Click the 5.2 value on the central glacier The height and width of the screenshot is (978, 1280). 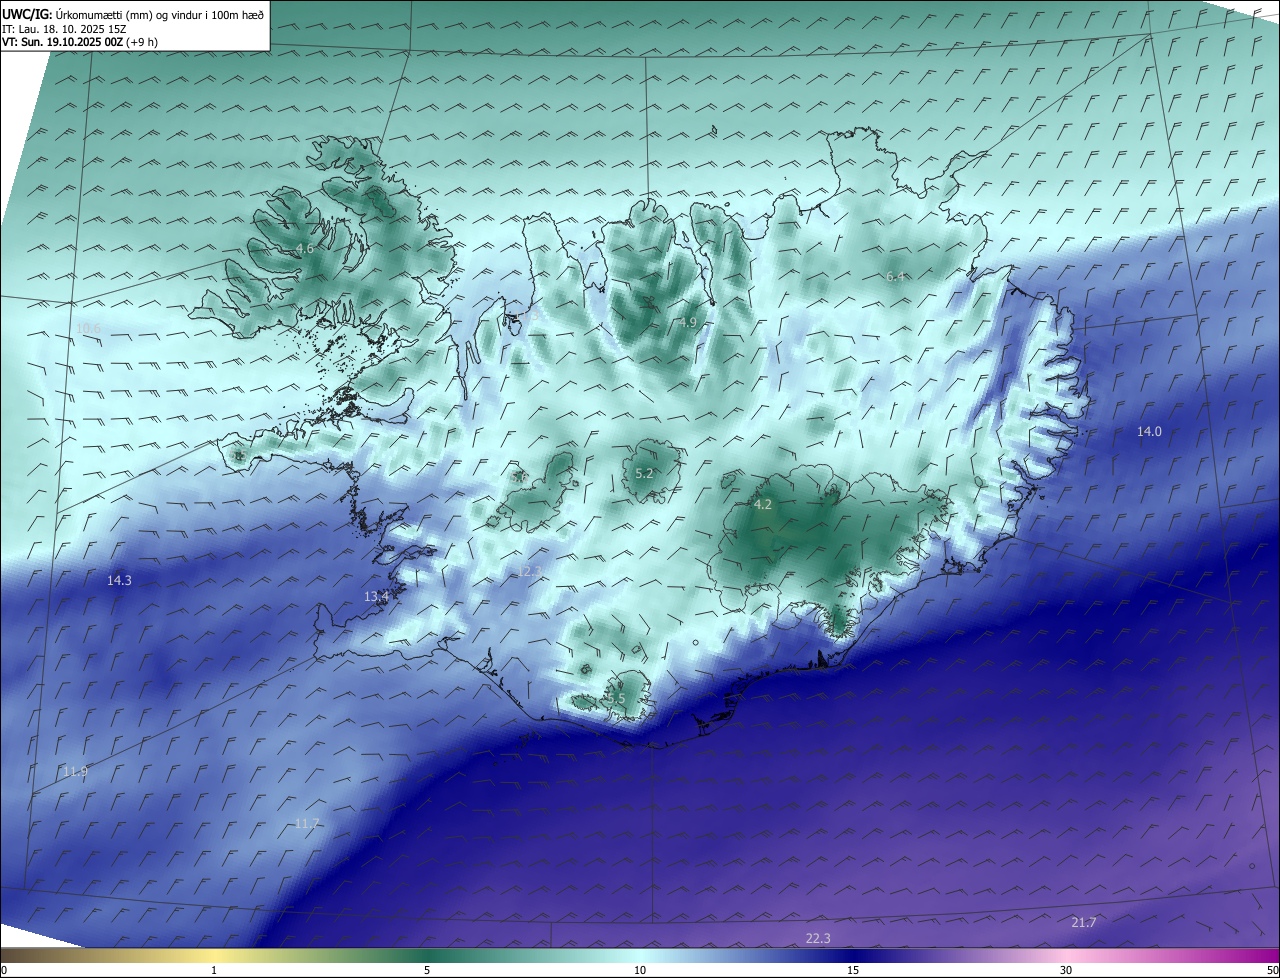click(x=644, y=473)
